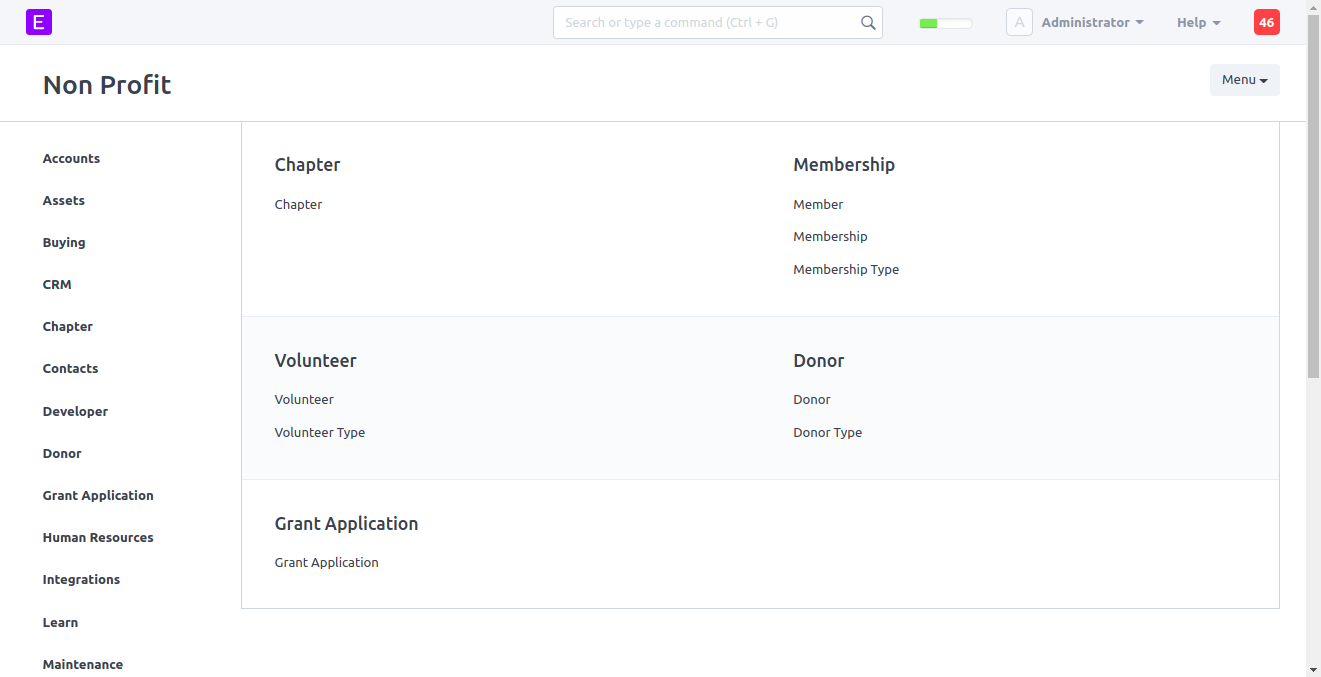This screenshot has height=677, width=1321.
Task: Click the Donor Type link
Action: (827, 433)
